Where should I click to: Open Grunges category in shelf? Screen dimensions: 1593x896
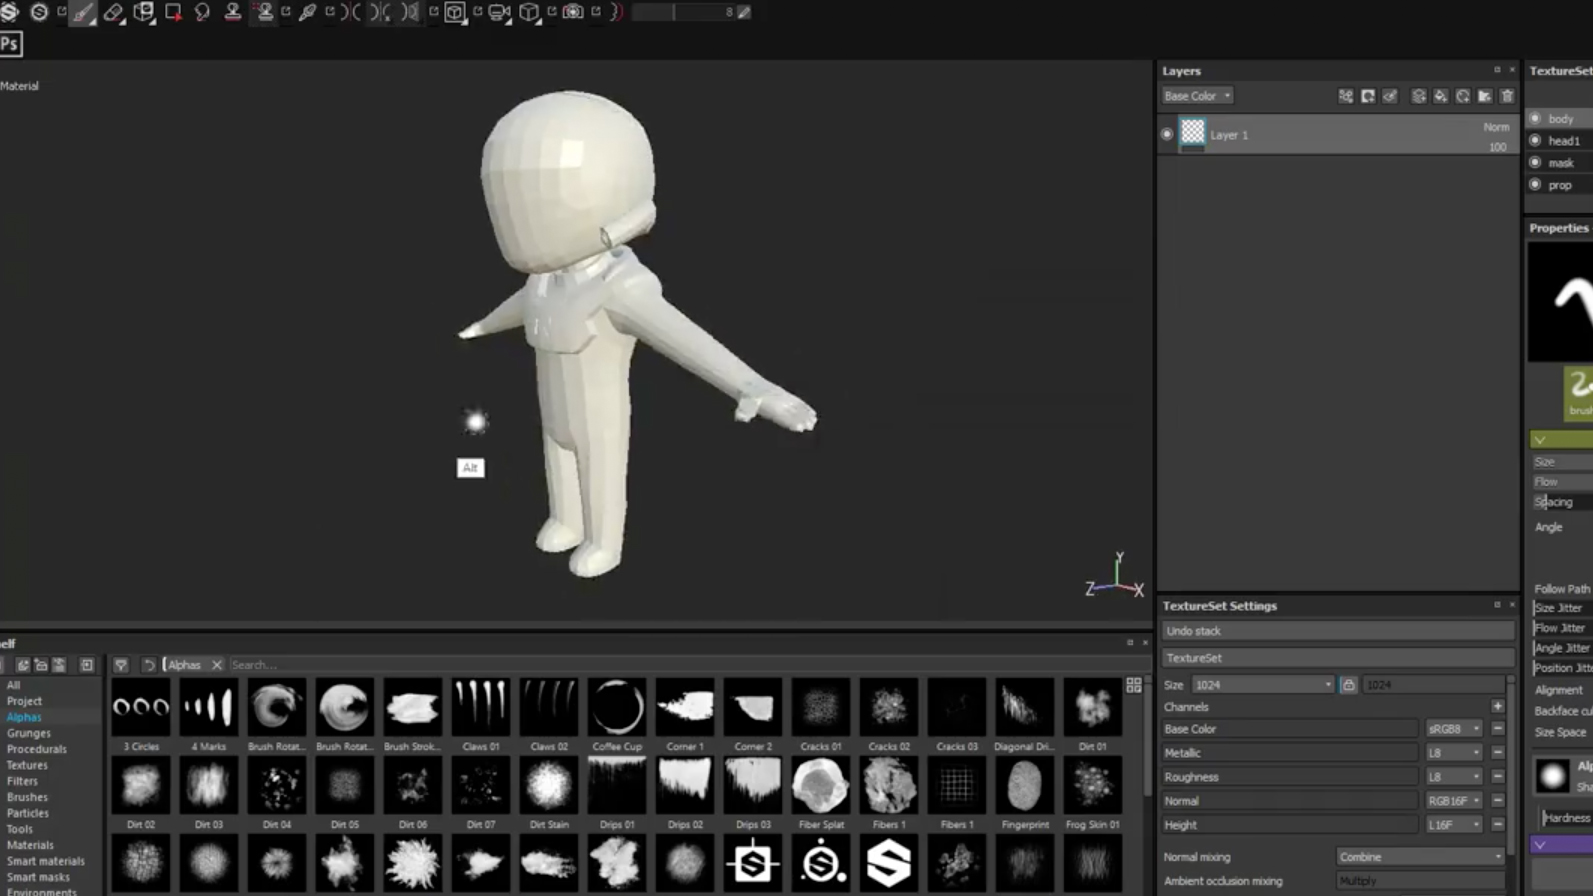[x=29, y=733]
